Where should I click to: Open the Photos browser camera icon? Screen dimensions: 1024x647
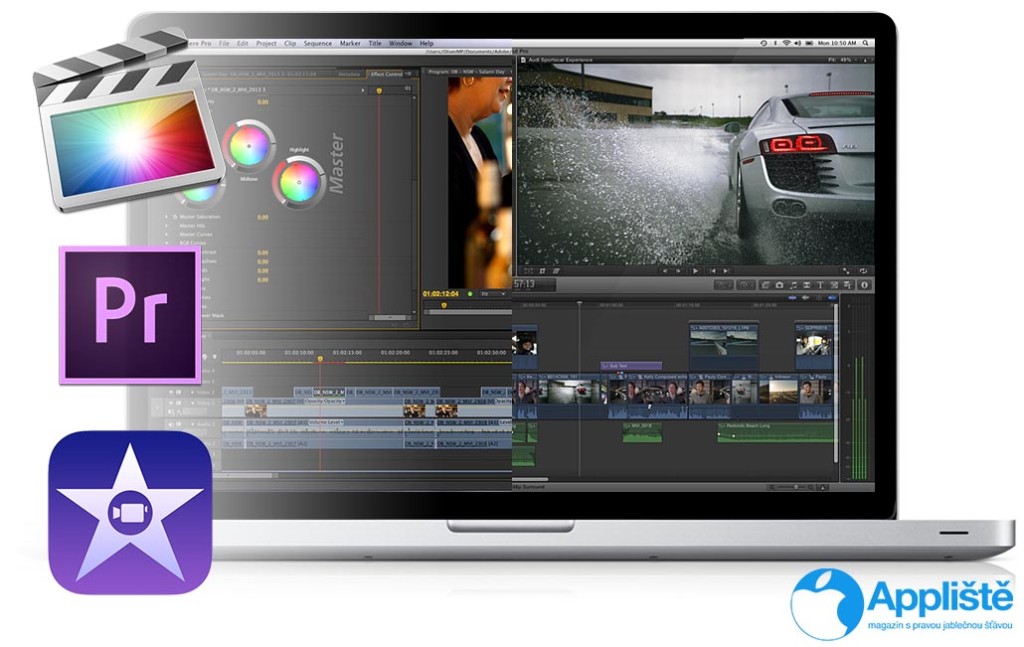tap(779, 285)
